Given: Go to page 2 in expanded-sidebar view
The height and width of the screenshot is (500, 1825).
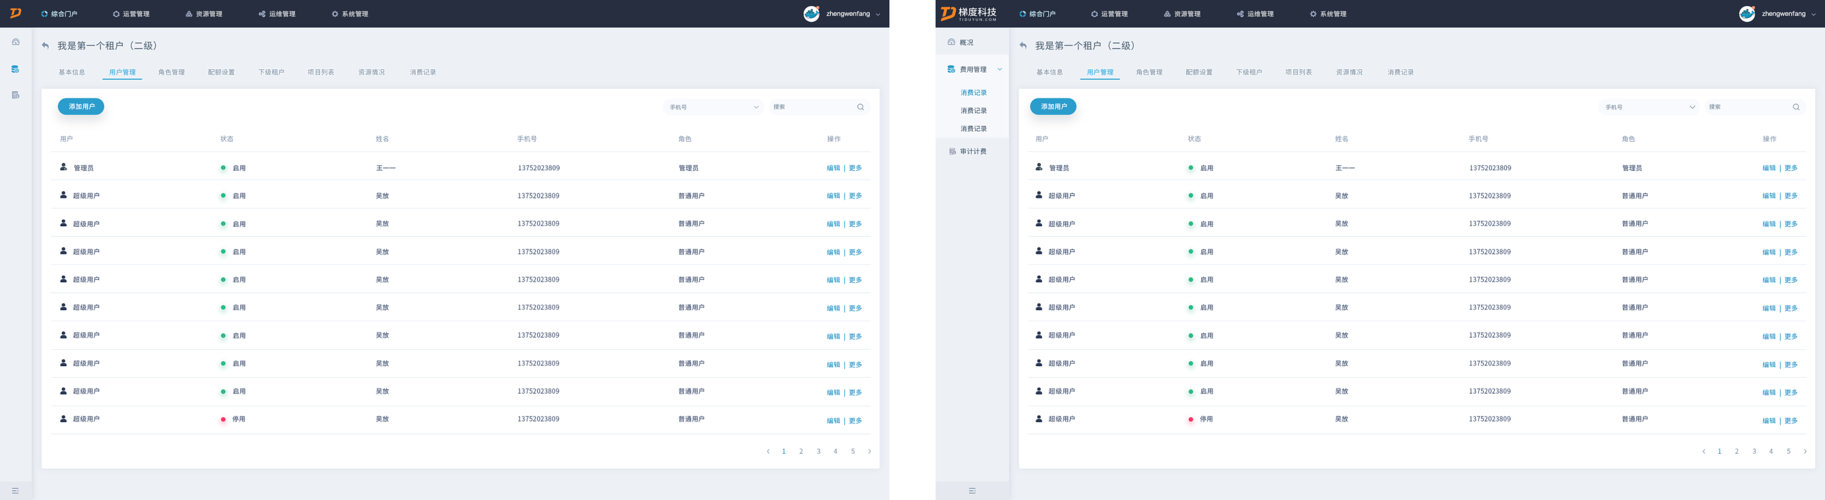Looking at the screenshot, I should [x=1737, y=451].
